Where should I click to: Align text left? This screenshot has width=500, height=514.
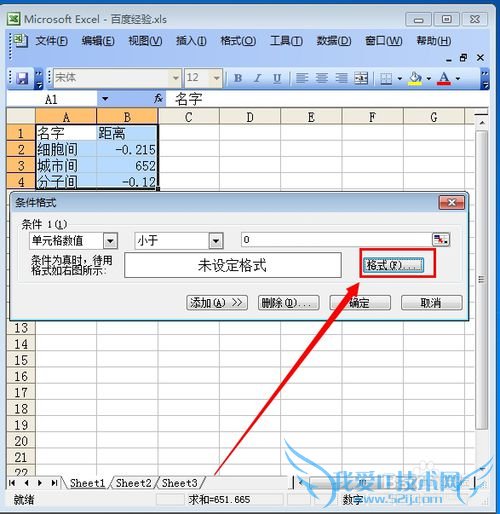click(302, 78)
